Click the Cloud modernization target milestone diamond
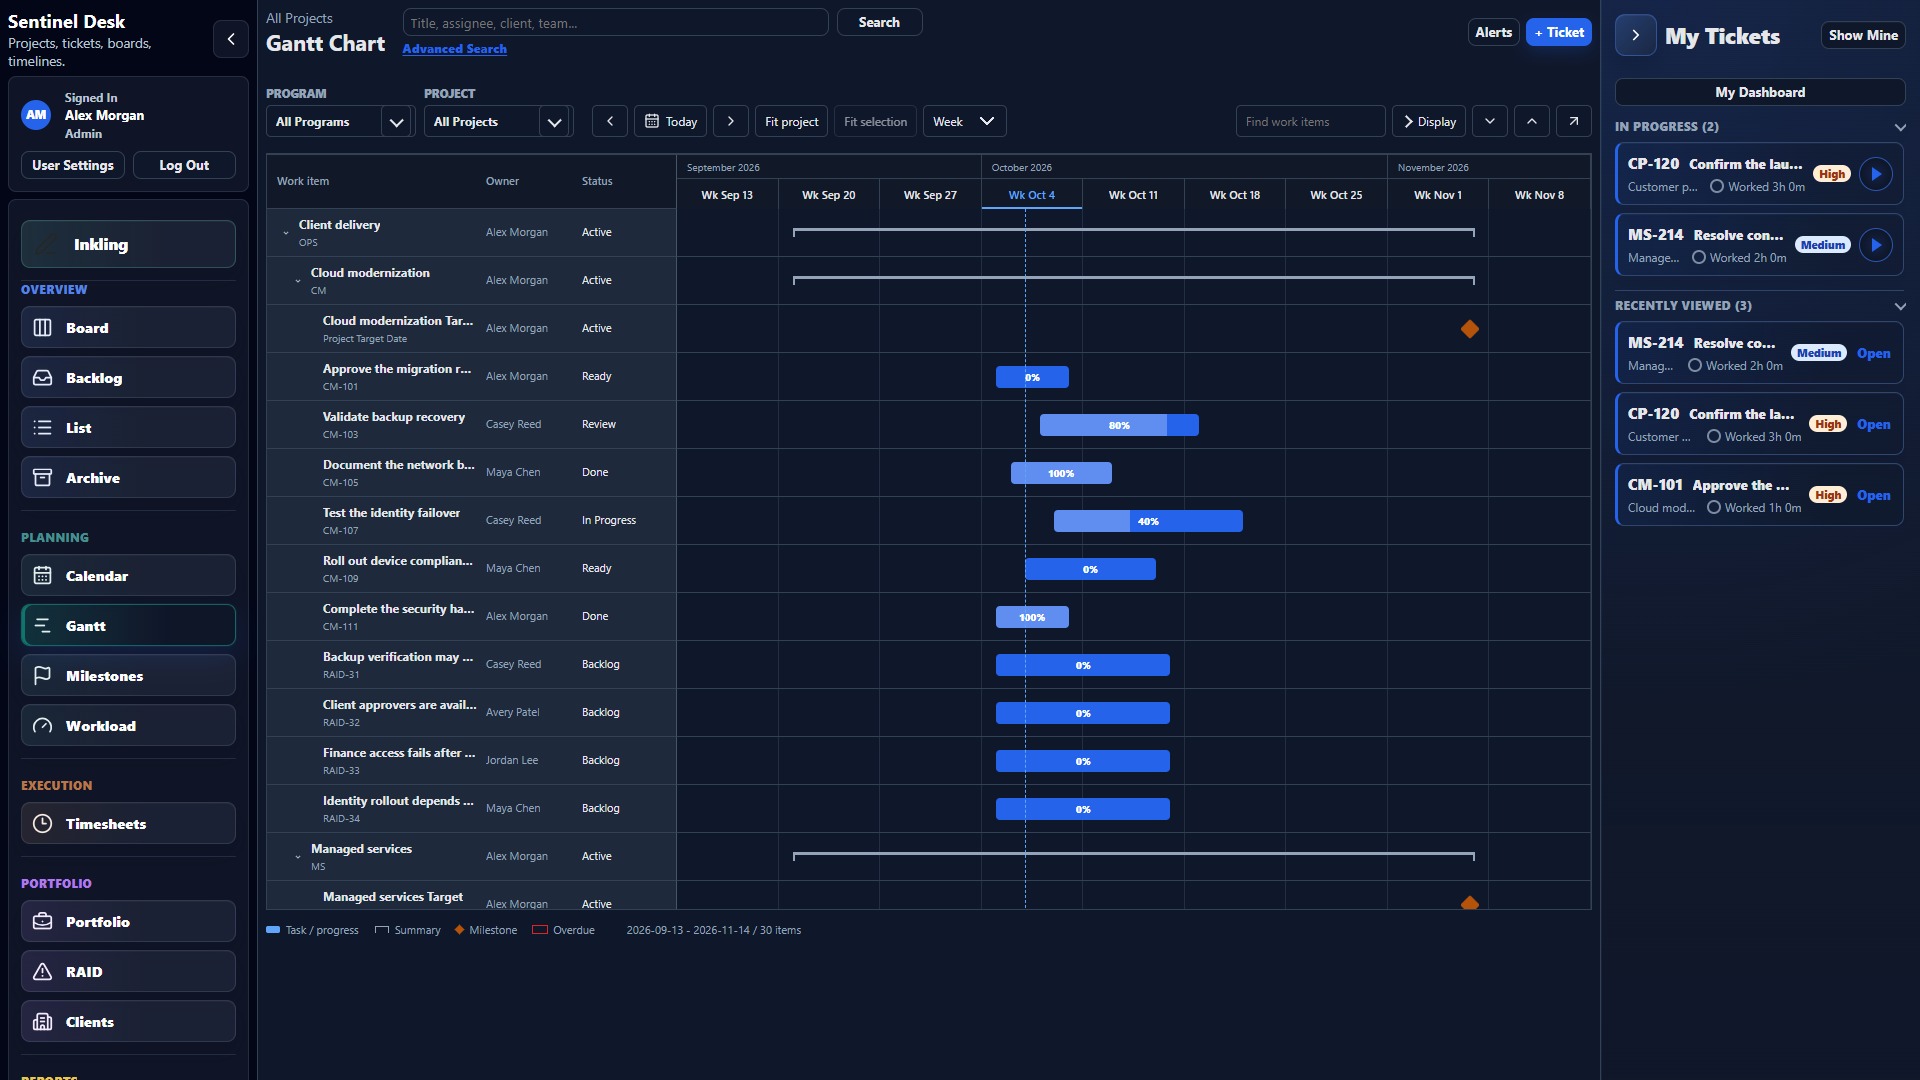Viewport: 1920px width, 1080px height. click(x=1470, y=329)
